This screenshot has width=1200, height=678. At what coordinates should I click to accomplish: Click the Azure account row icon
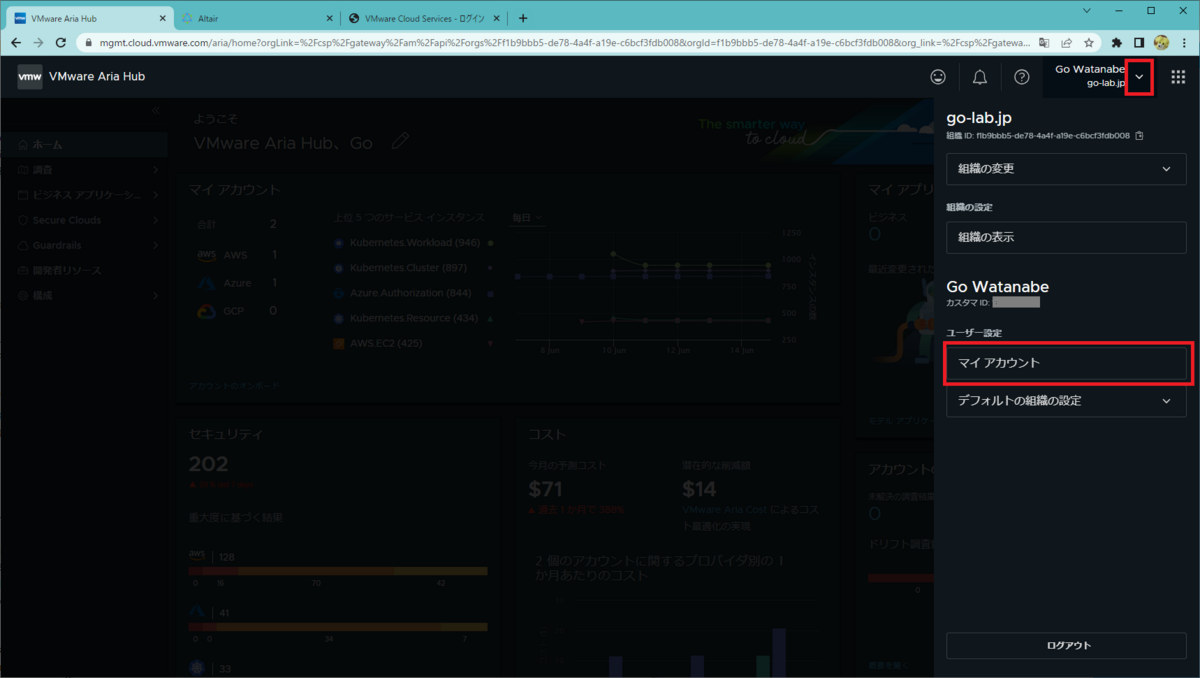(x=206, y=283)
